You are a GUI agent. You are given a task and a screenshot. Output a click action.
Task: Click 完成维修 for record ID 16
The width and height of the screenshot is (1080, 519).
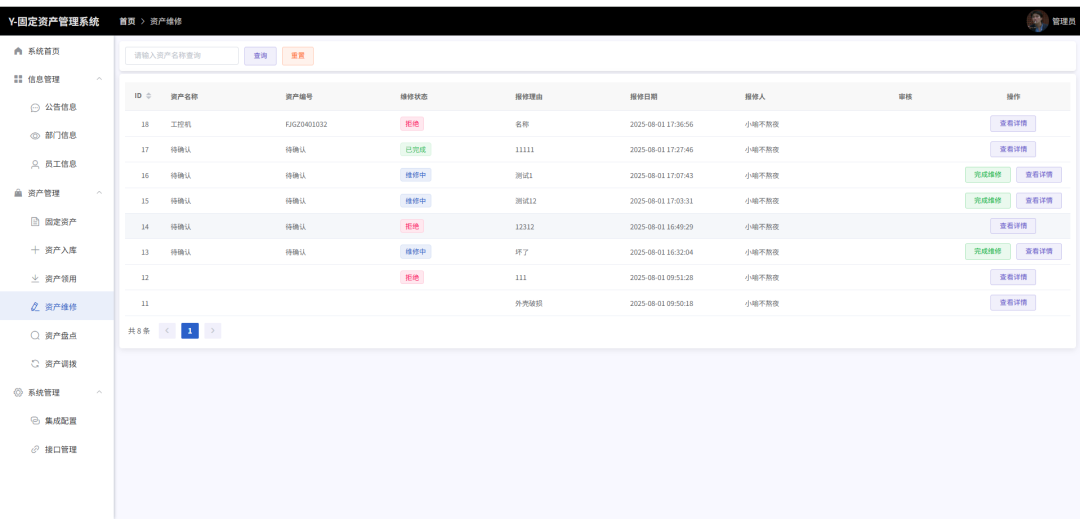coord(988,175)
